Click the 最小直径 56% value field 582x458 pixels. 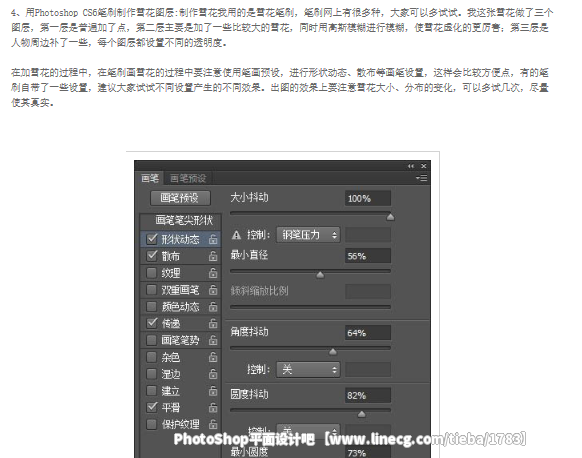coord(368,256)
